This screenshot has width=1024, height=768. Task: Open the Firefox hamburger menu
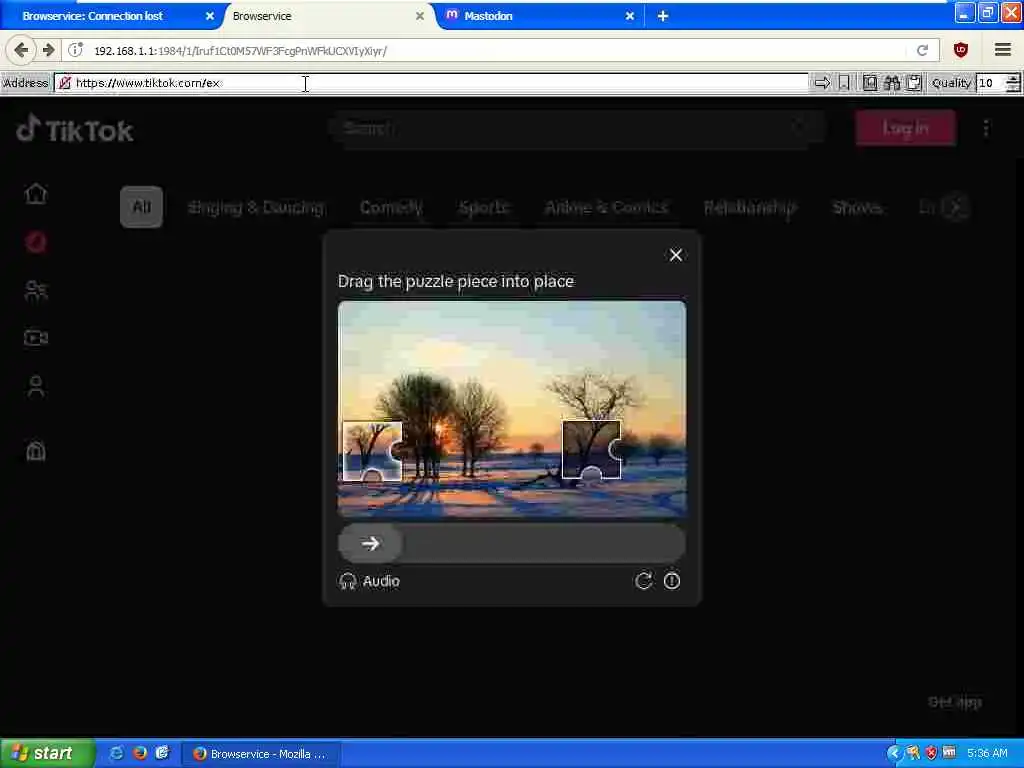click(x=1002, y=50)
